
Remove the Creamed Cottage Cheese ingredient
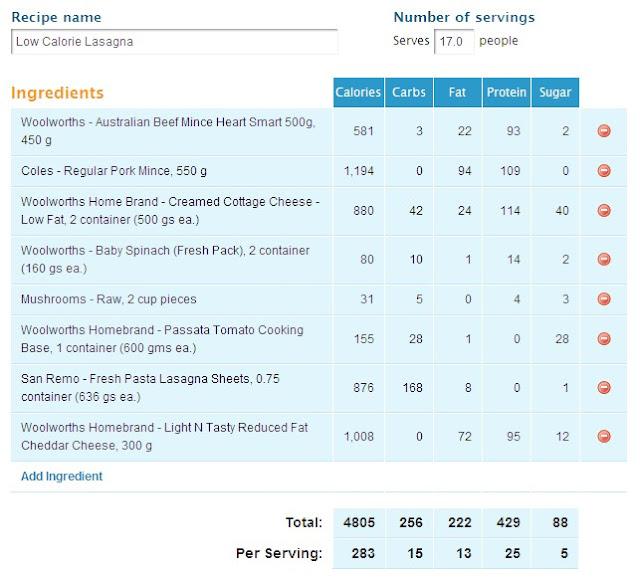click(604, 211)
